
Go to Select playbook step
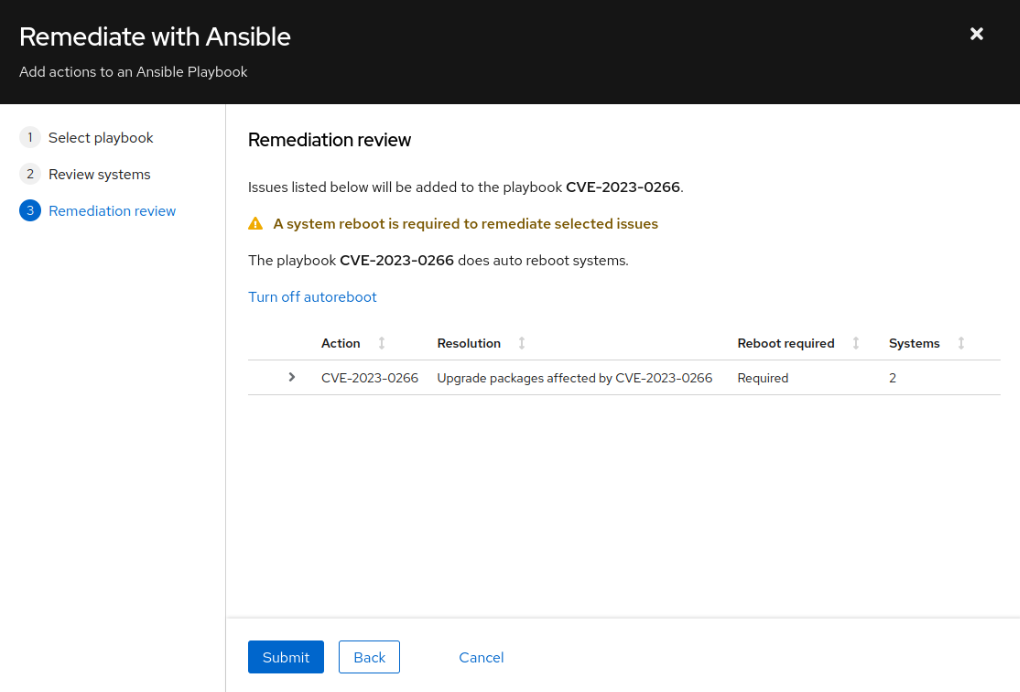tap(101, 138)
